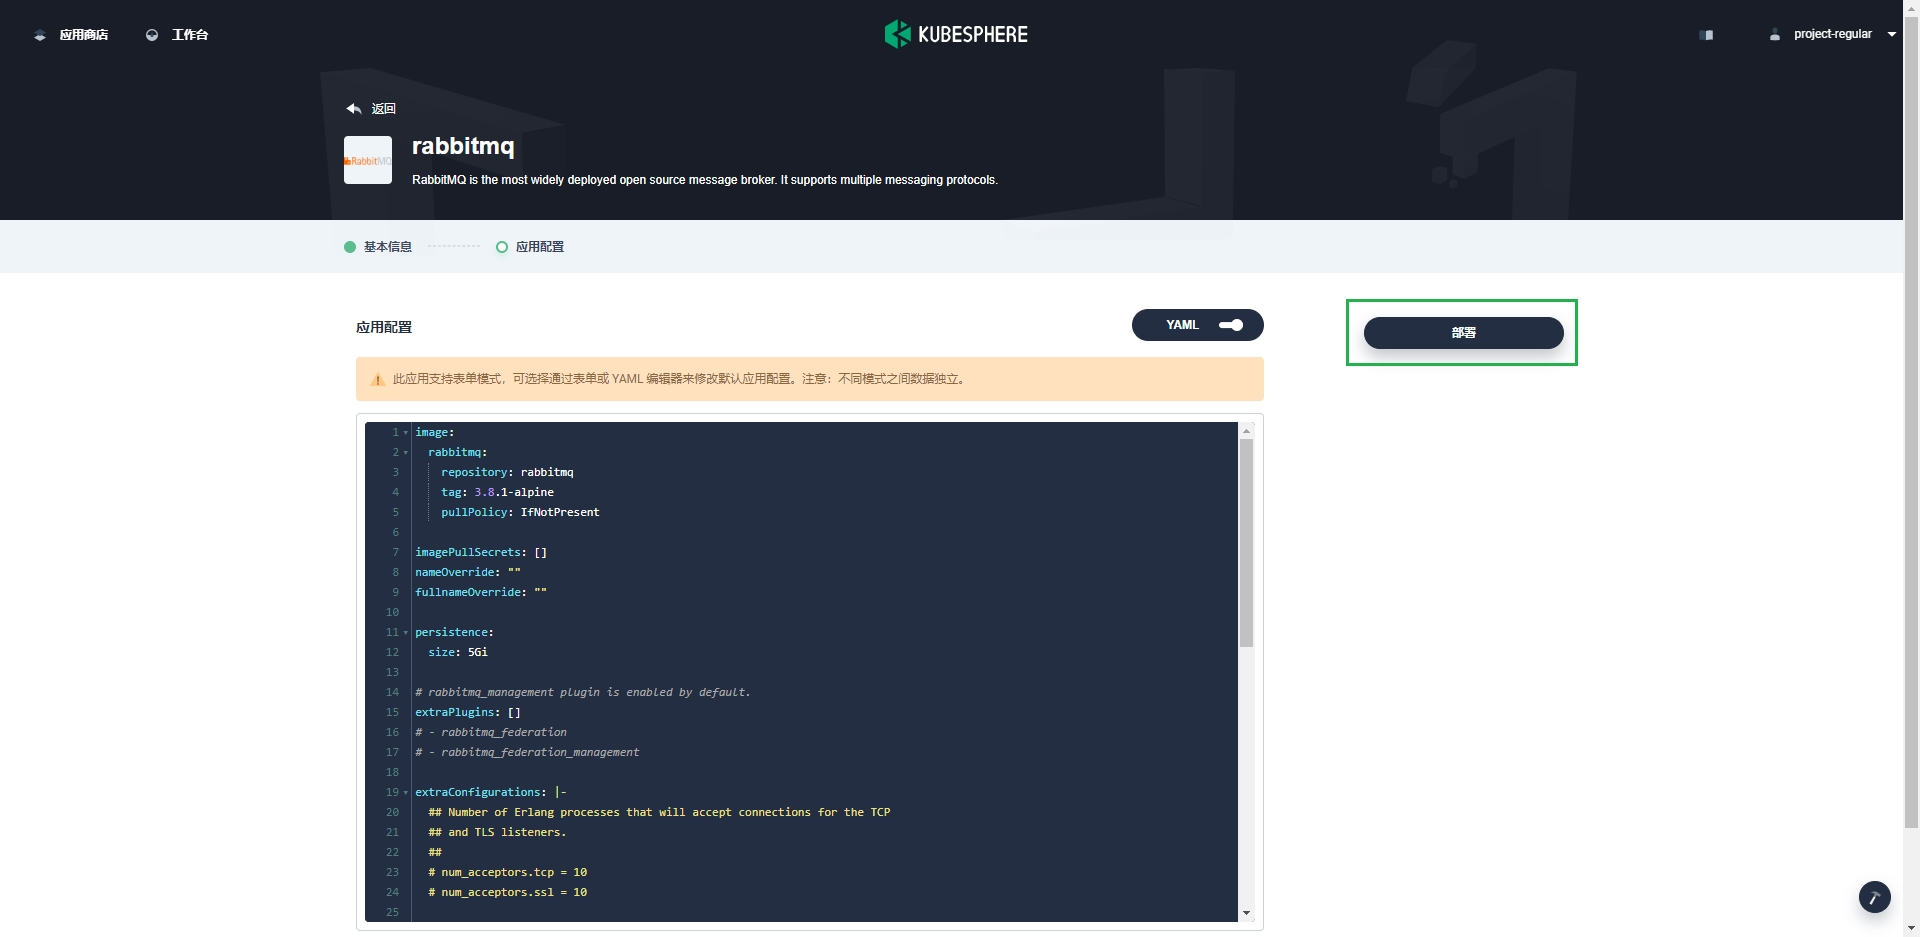
Task: Click the 工作台 menu label
Action: pos(190,35)
